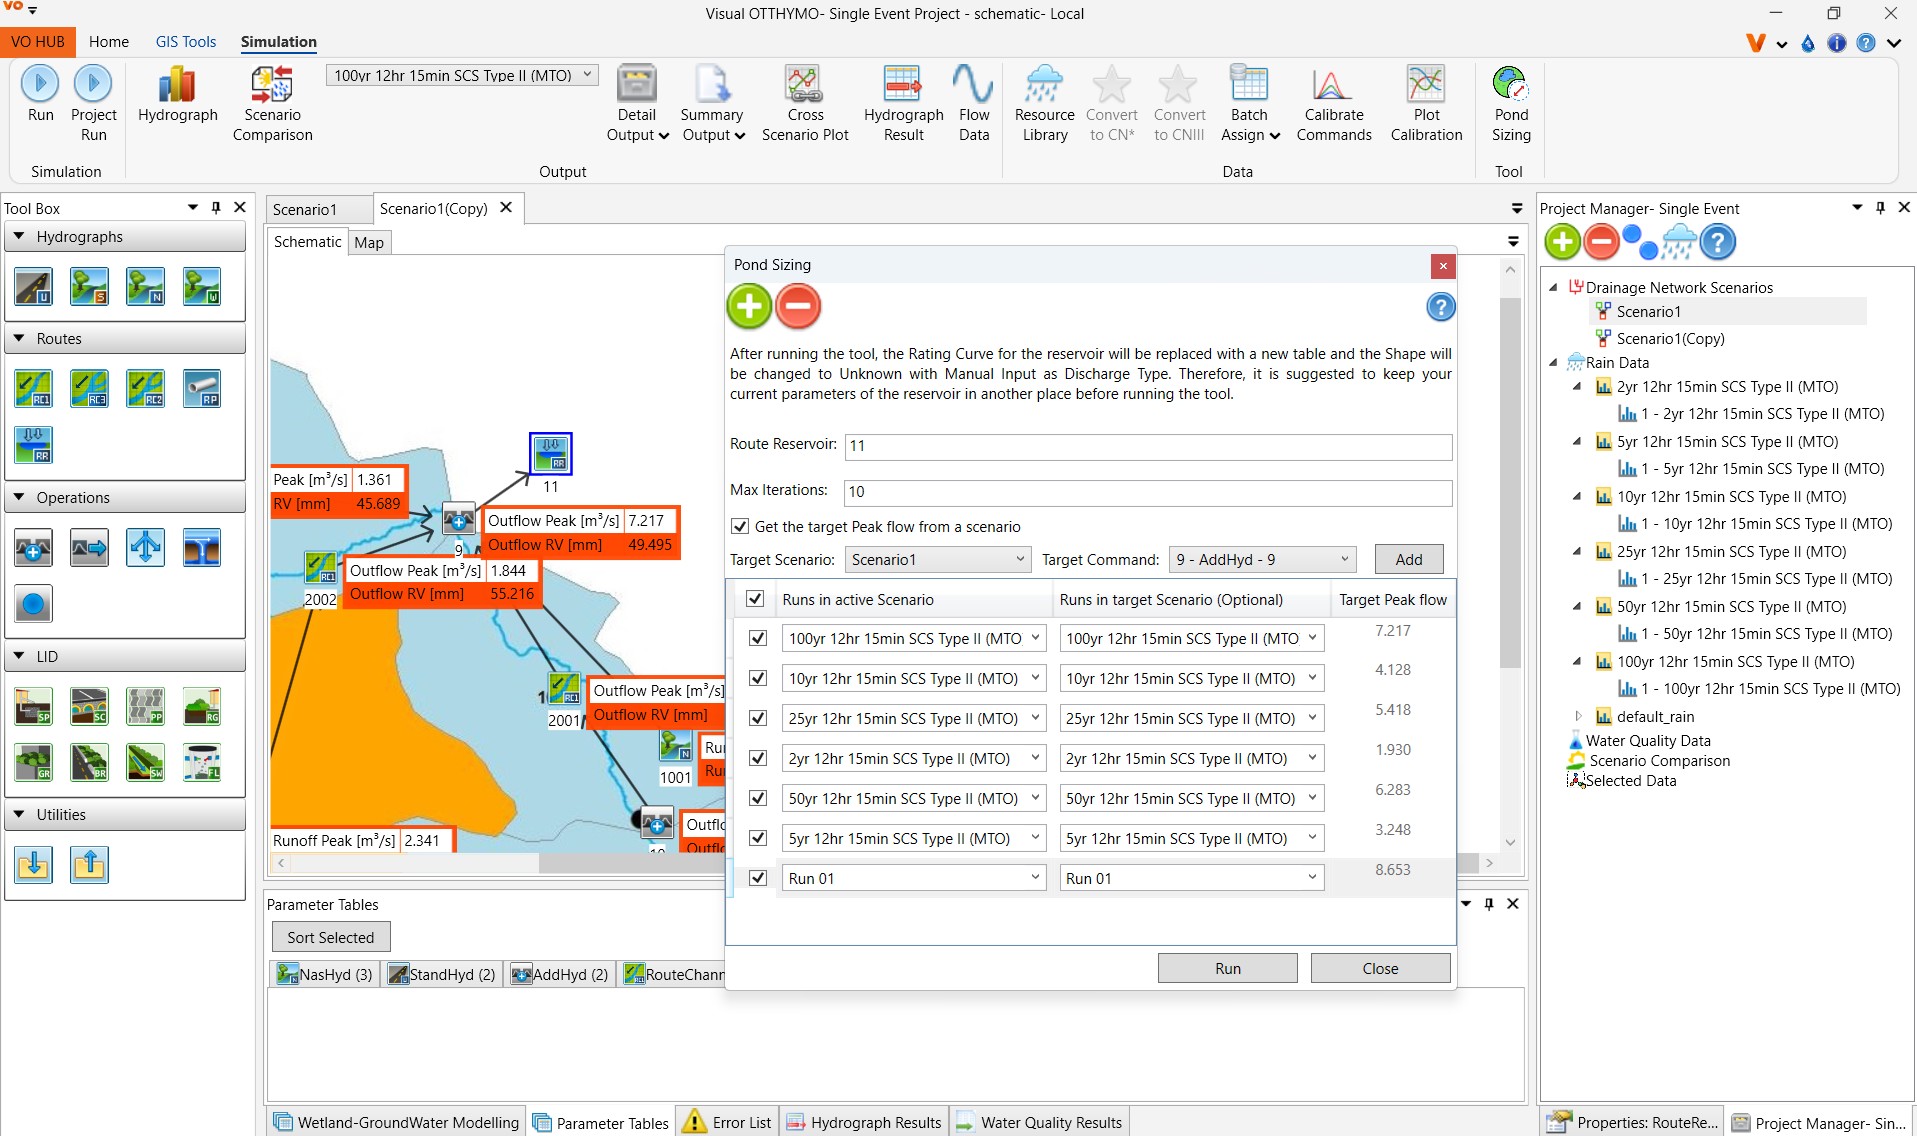Click green add icon in Project Manager

tap(1562, 242)
